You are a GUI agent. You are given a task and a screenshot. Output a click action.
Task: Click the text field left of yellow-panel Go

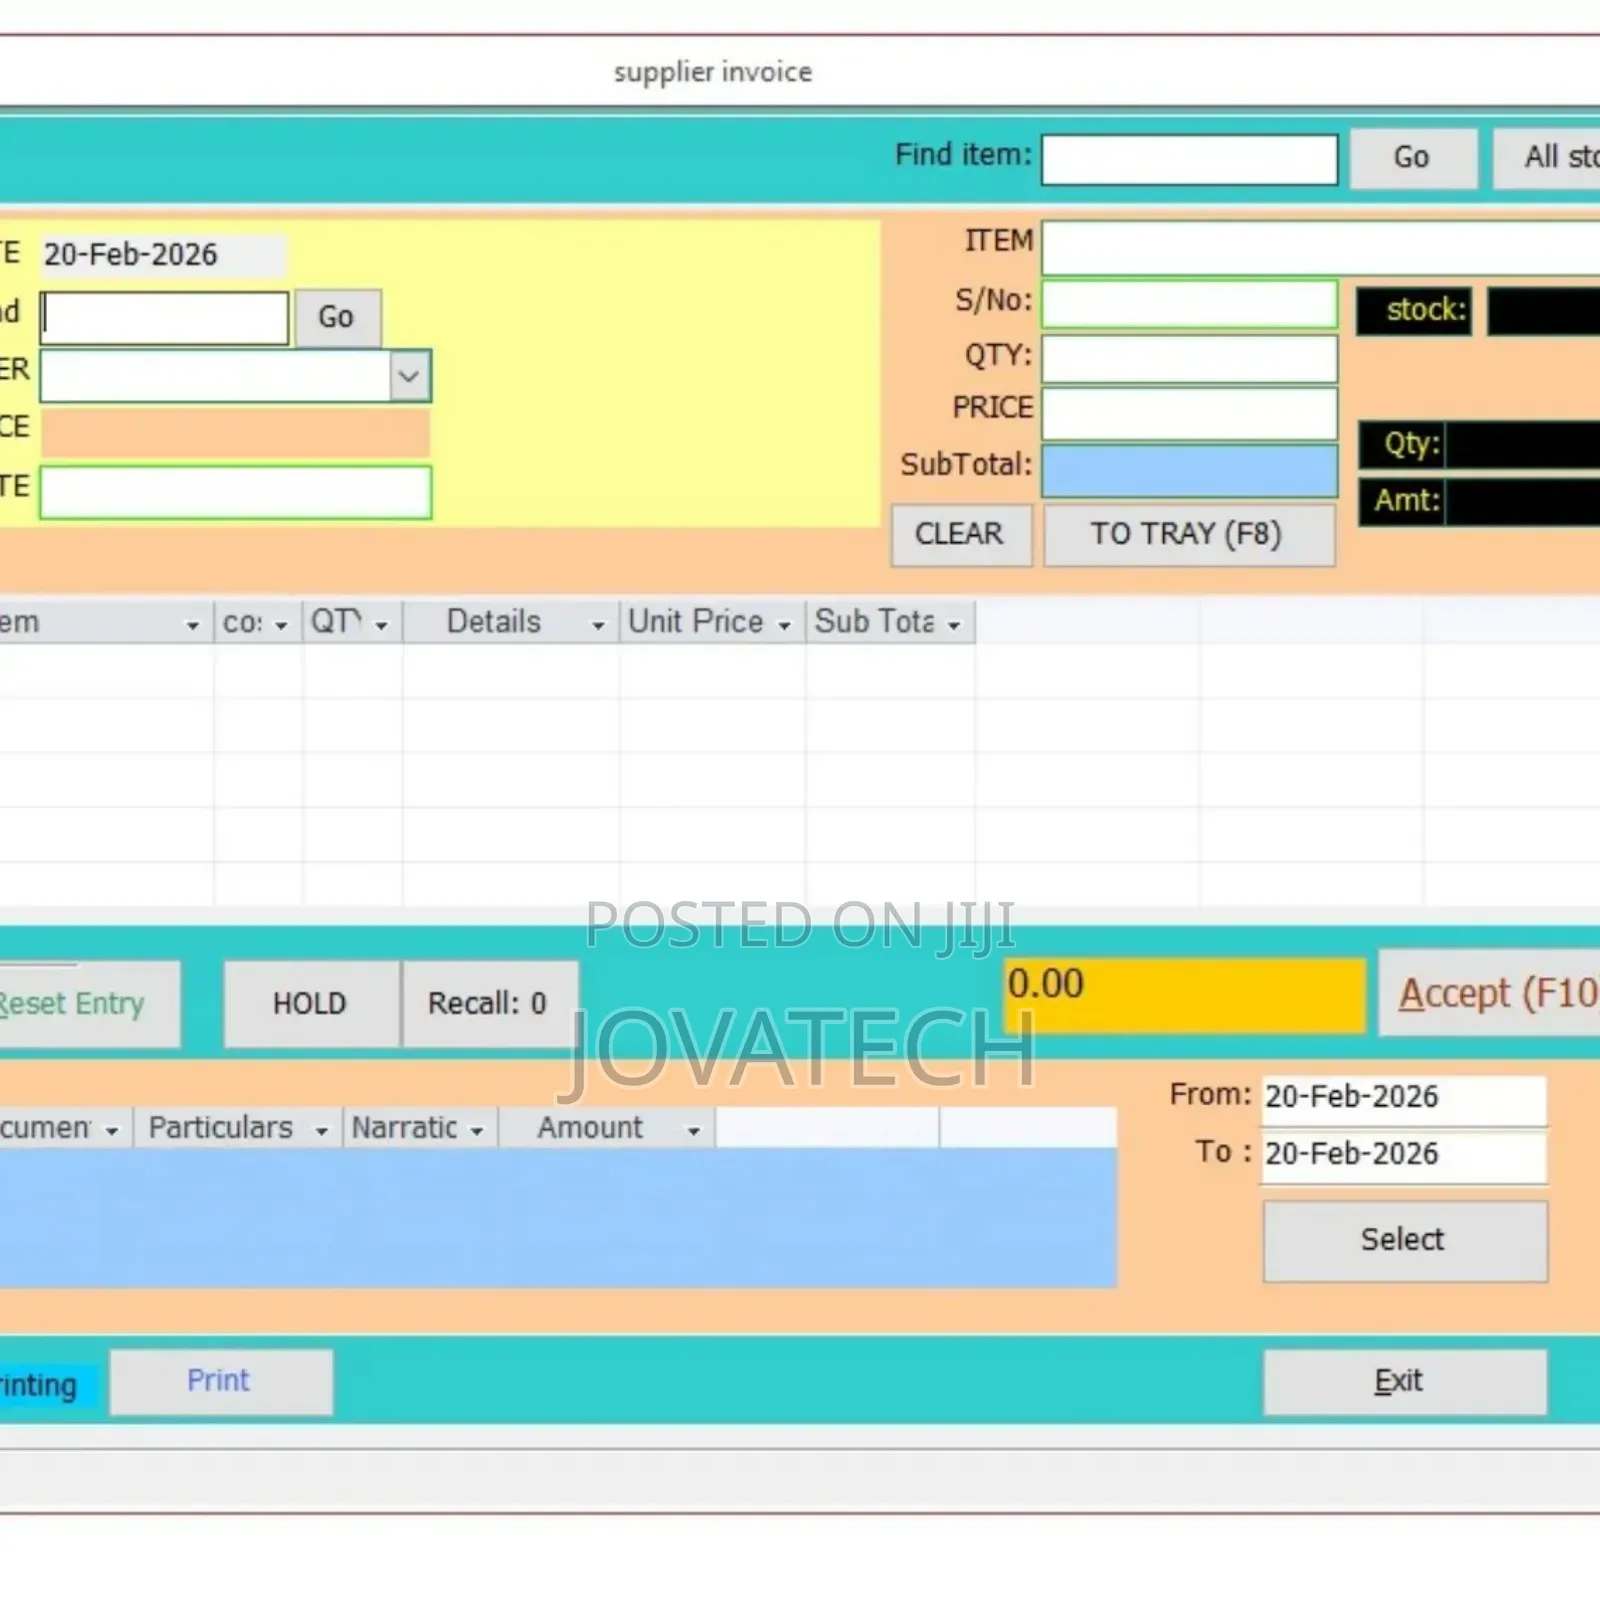[164, 318]
